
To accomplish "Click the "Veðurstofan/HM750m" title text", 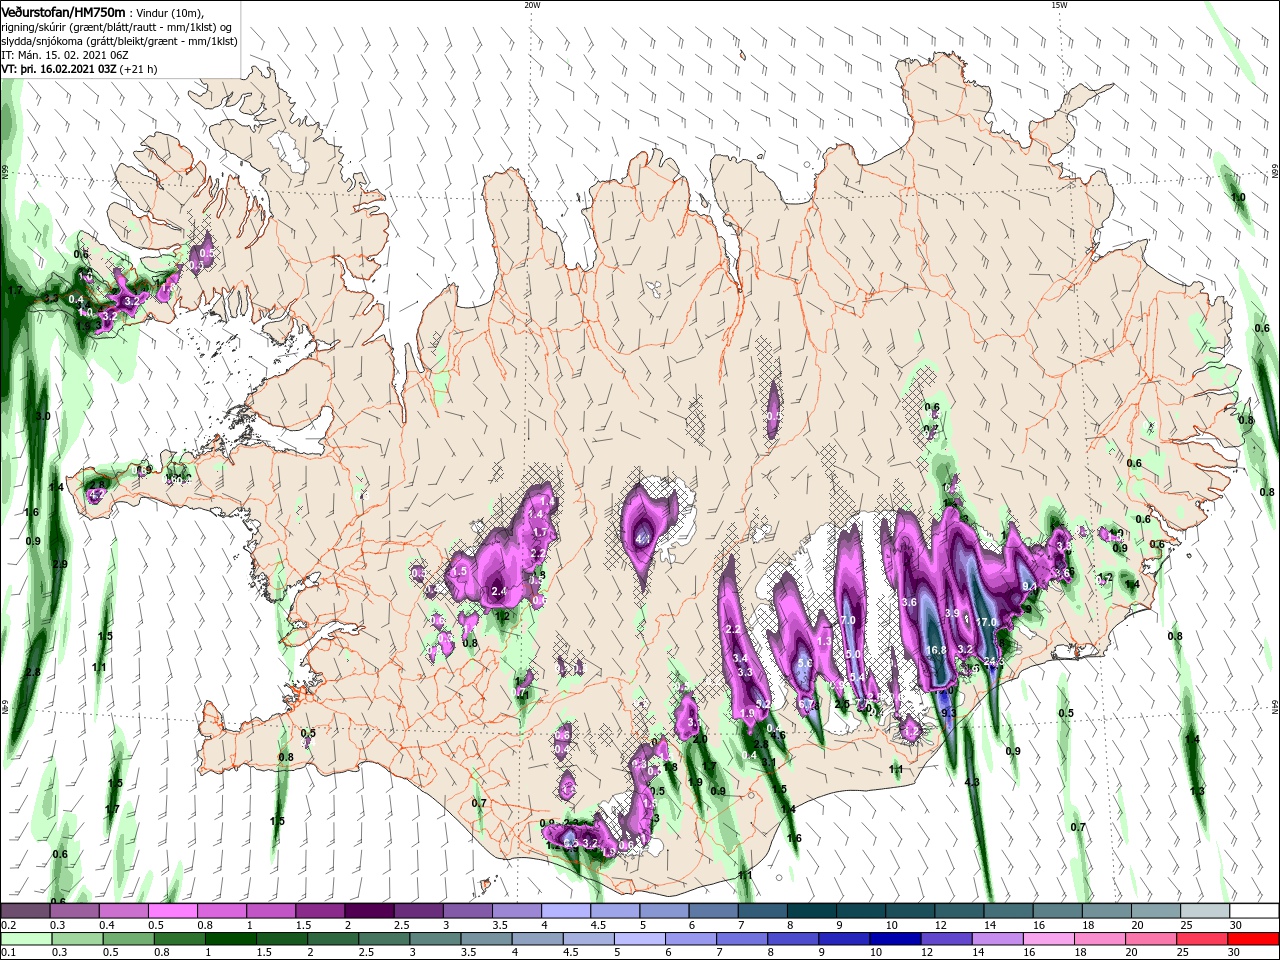I will point(63,12).
